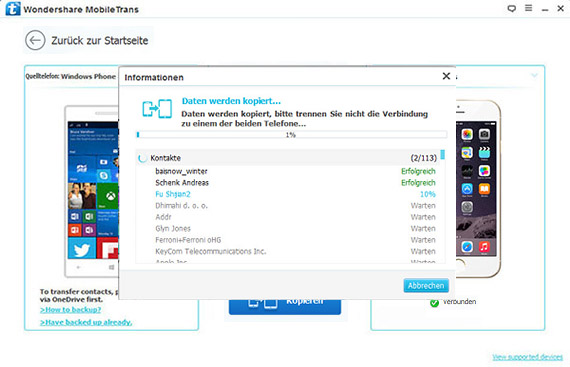Click the App Store icon on iPhone

point(467,189)
